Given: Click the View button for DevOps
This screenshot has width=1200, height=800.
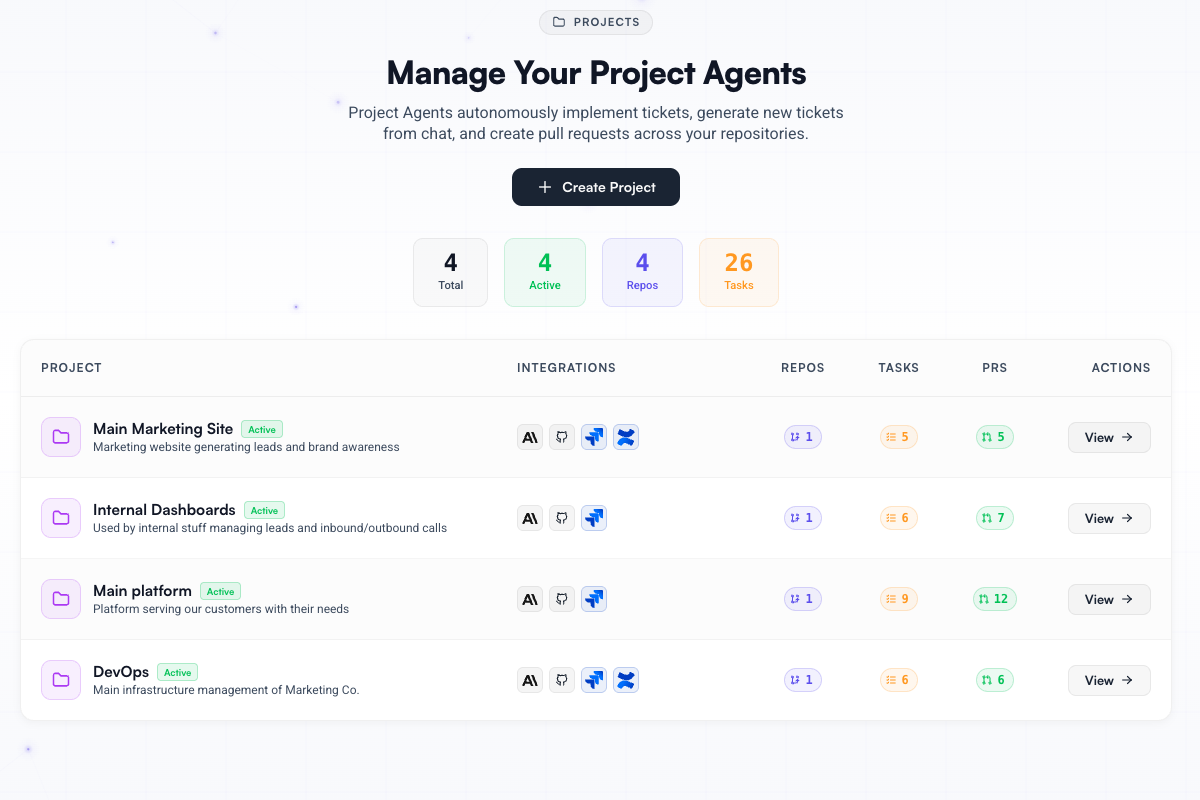Looking at the screenshot, I should coord(1109,680).
